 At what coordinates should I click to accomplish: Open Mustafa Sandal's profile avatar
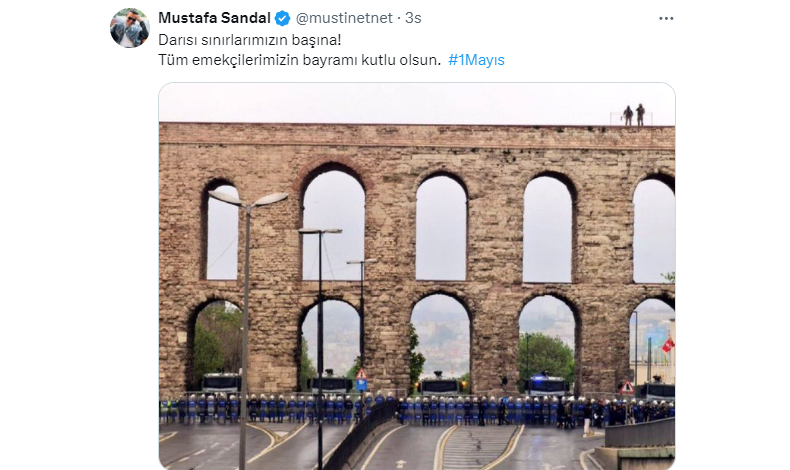pos(129,28)
